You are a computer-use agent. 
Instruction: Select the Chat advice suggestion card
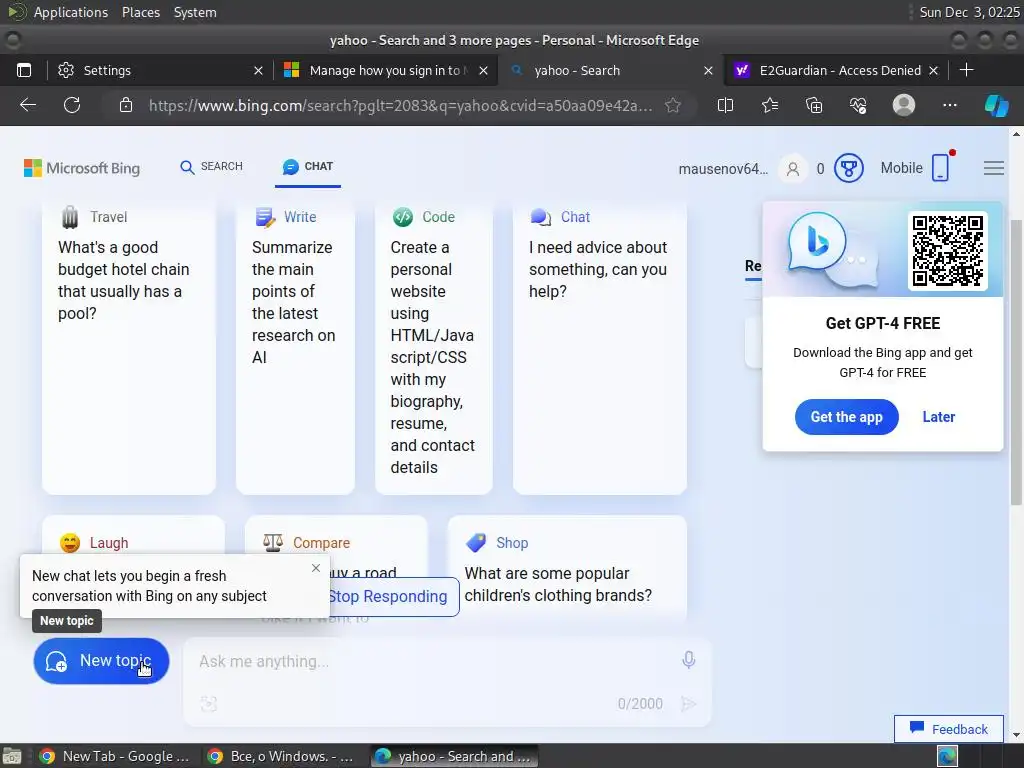click(x=600, y=347)
